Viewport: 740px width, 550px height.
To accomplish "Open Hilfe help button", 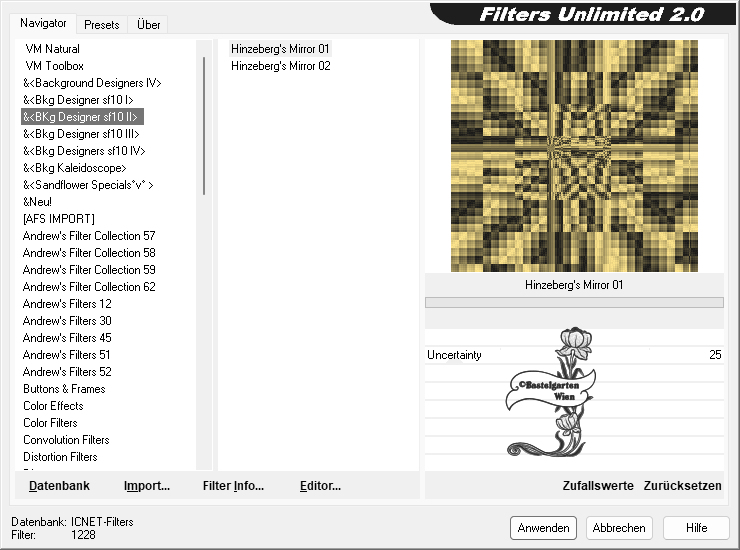I will pos(696,528).
